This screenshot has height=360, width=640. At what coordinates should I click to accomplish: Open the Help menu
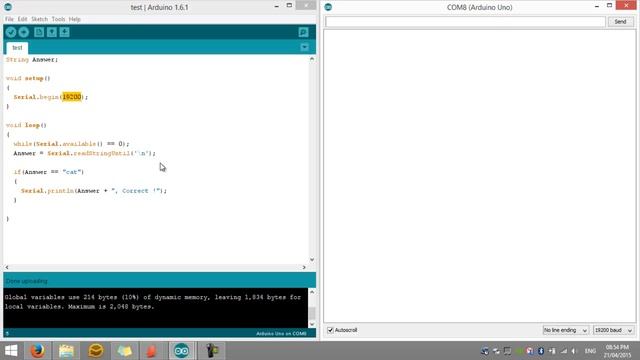75,19
